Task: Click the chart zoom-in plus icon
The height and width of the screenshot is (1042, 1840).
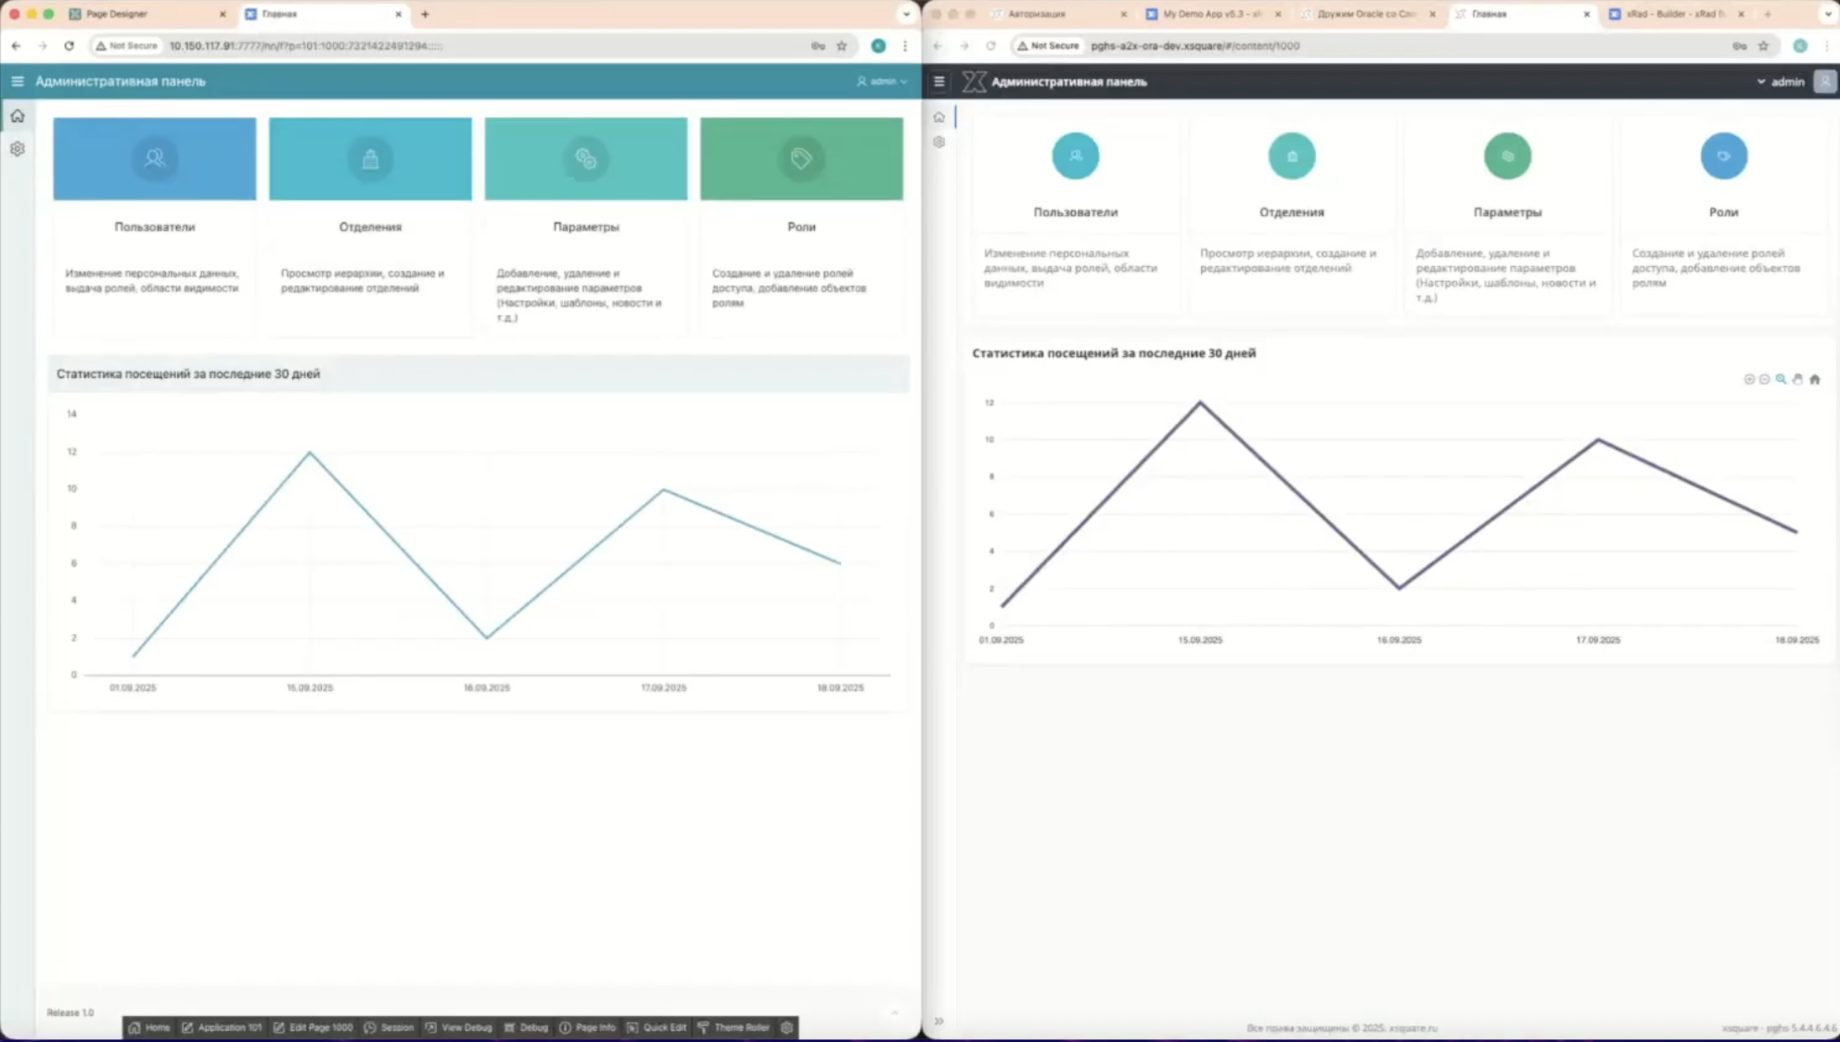Action: (x=1749, y=379)
